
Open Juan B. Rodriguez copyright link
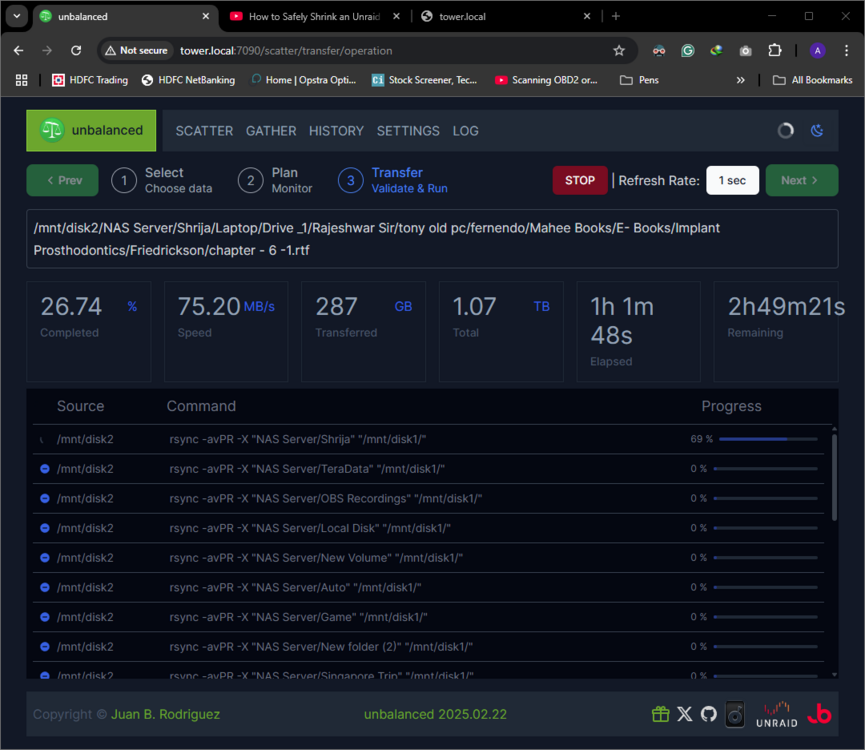(x=165, y=714)
